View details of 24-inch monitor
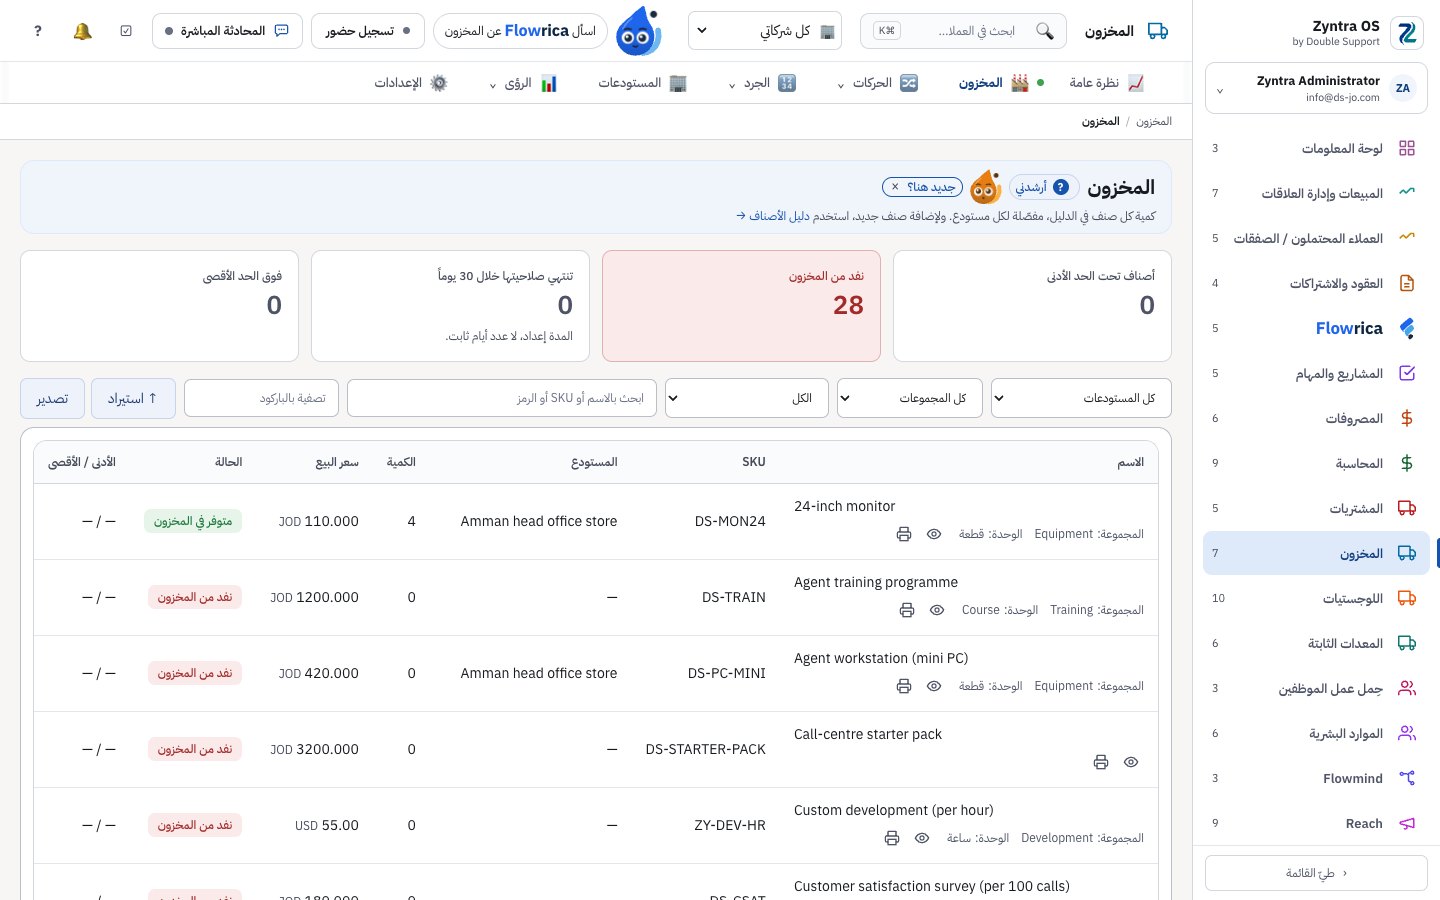 pyautogui.click(x=934, y=534)
